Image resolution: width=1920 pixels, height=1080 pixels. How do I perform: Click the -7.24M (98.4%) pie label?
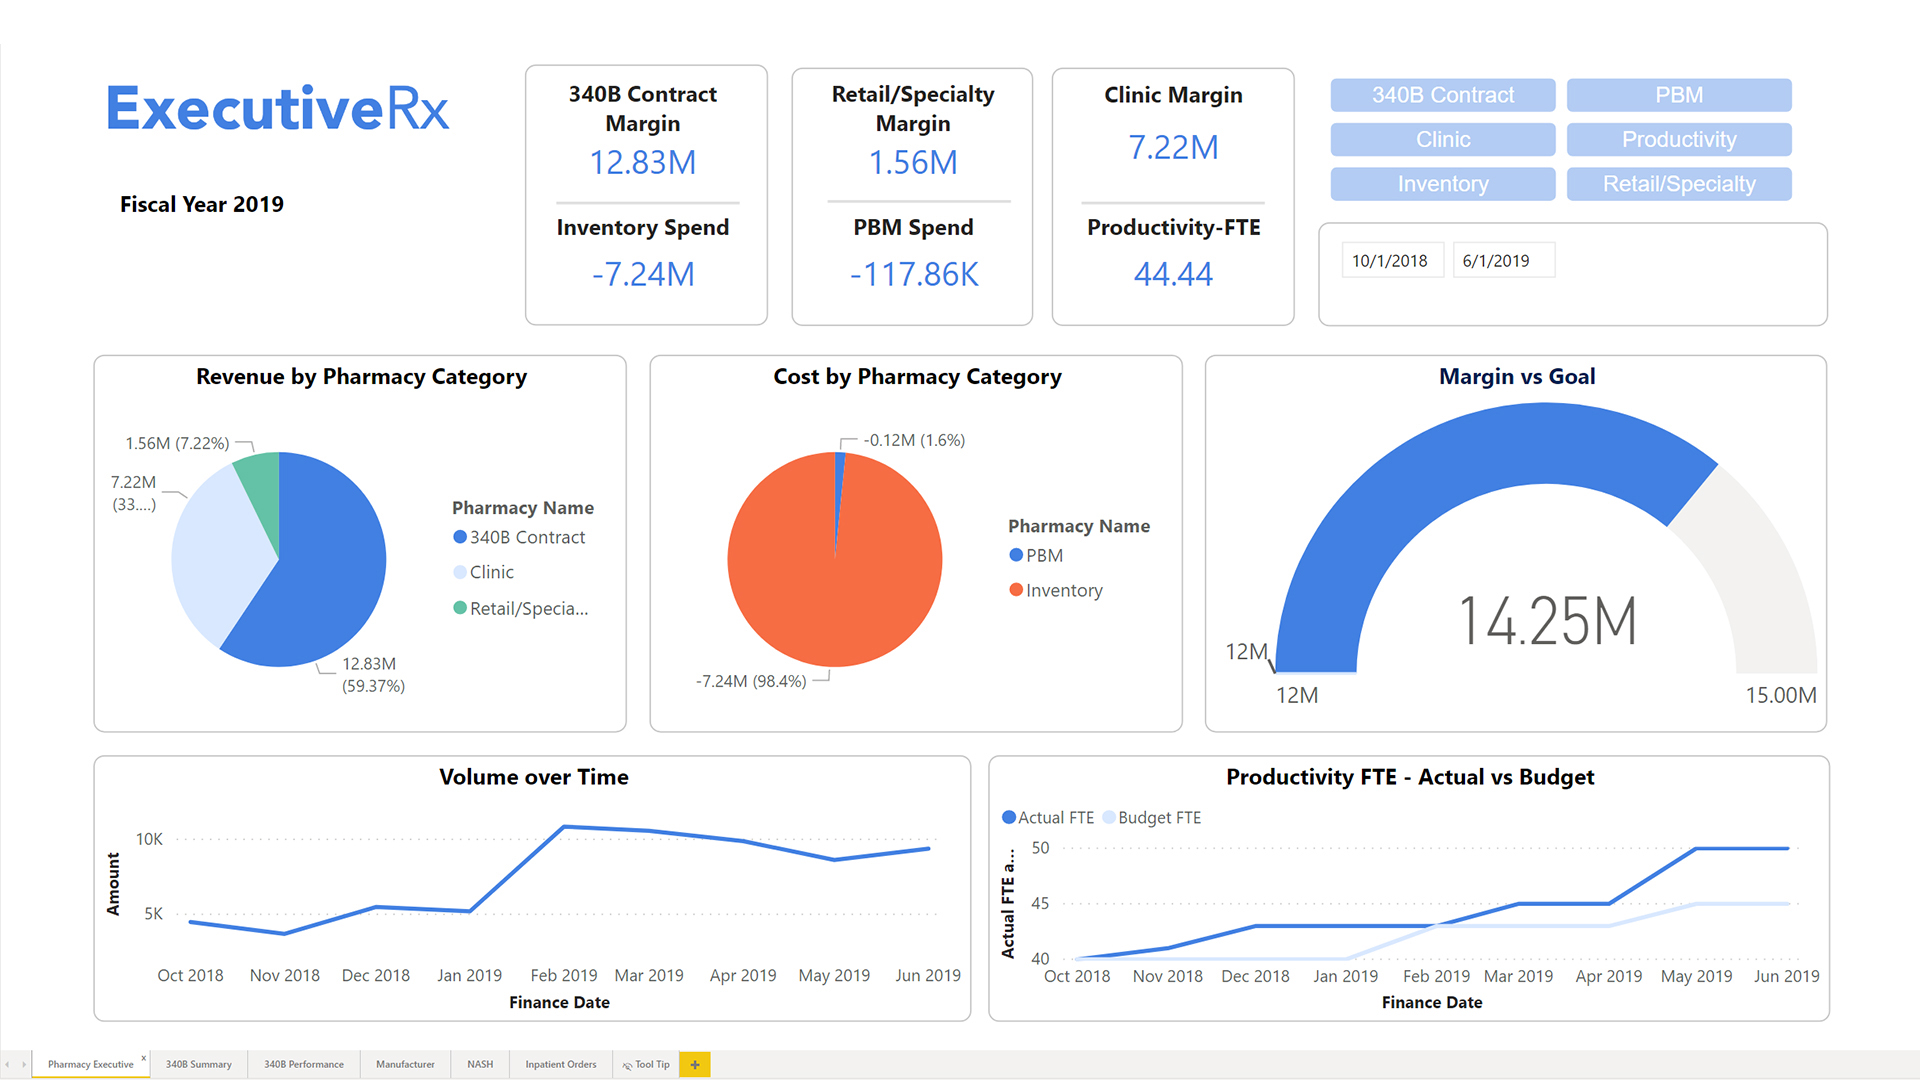(x=751, y=681)
